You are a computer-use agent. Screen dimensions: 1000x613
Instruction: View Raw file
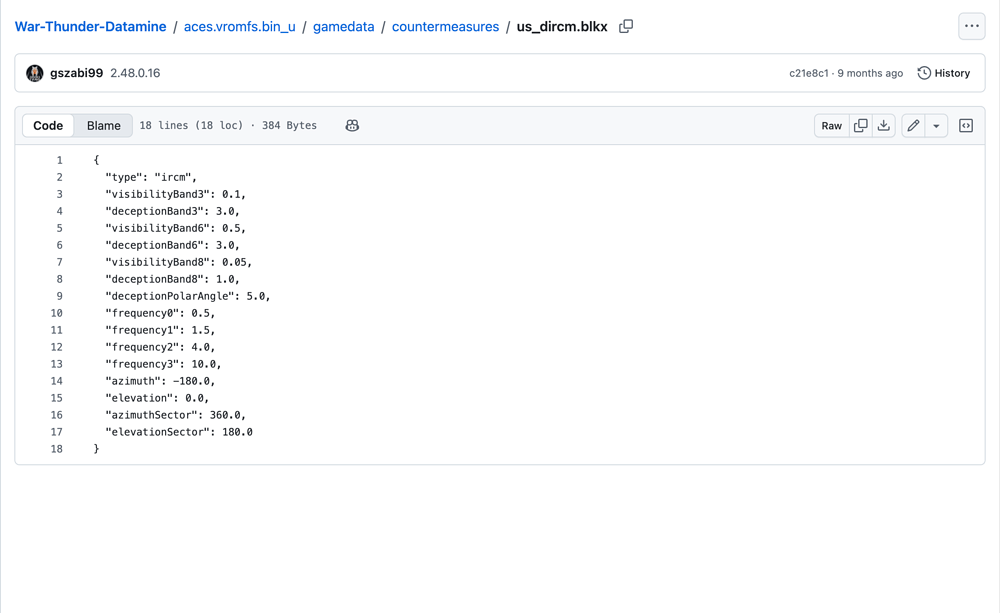click(832, 126)
